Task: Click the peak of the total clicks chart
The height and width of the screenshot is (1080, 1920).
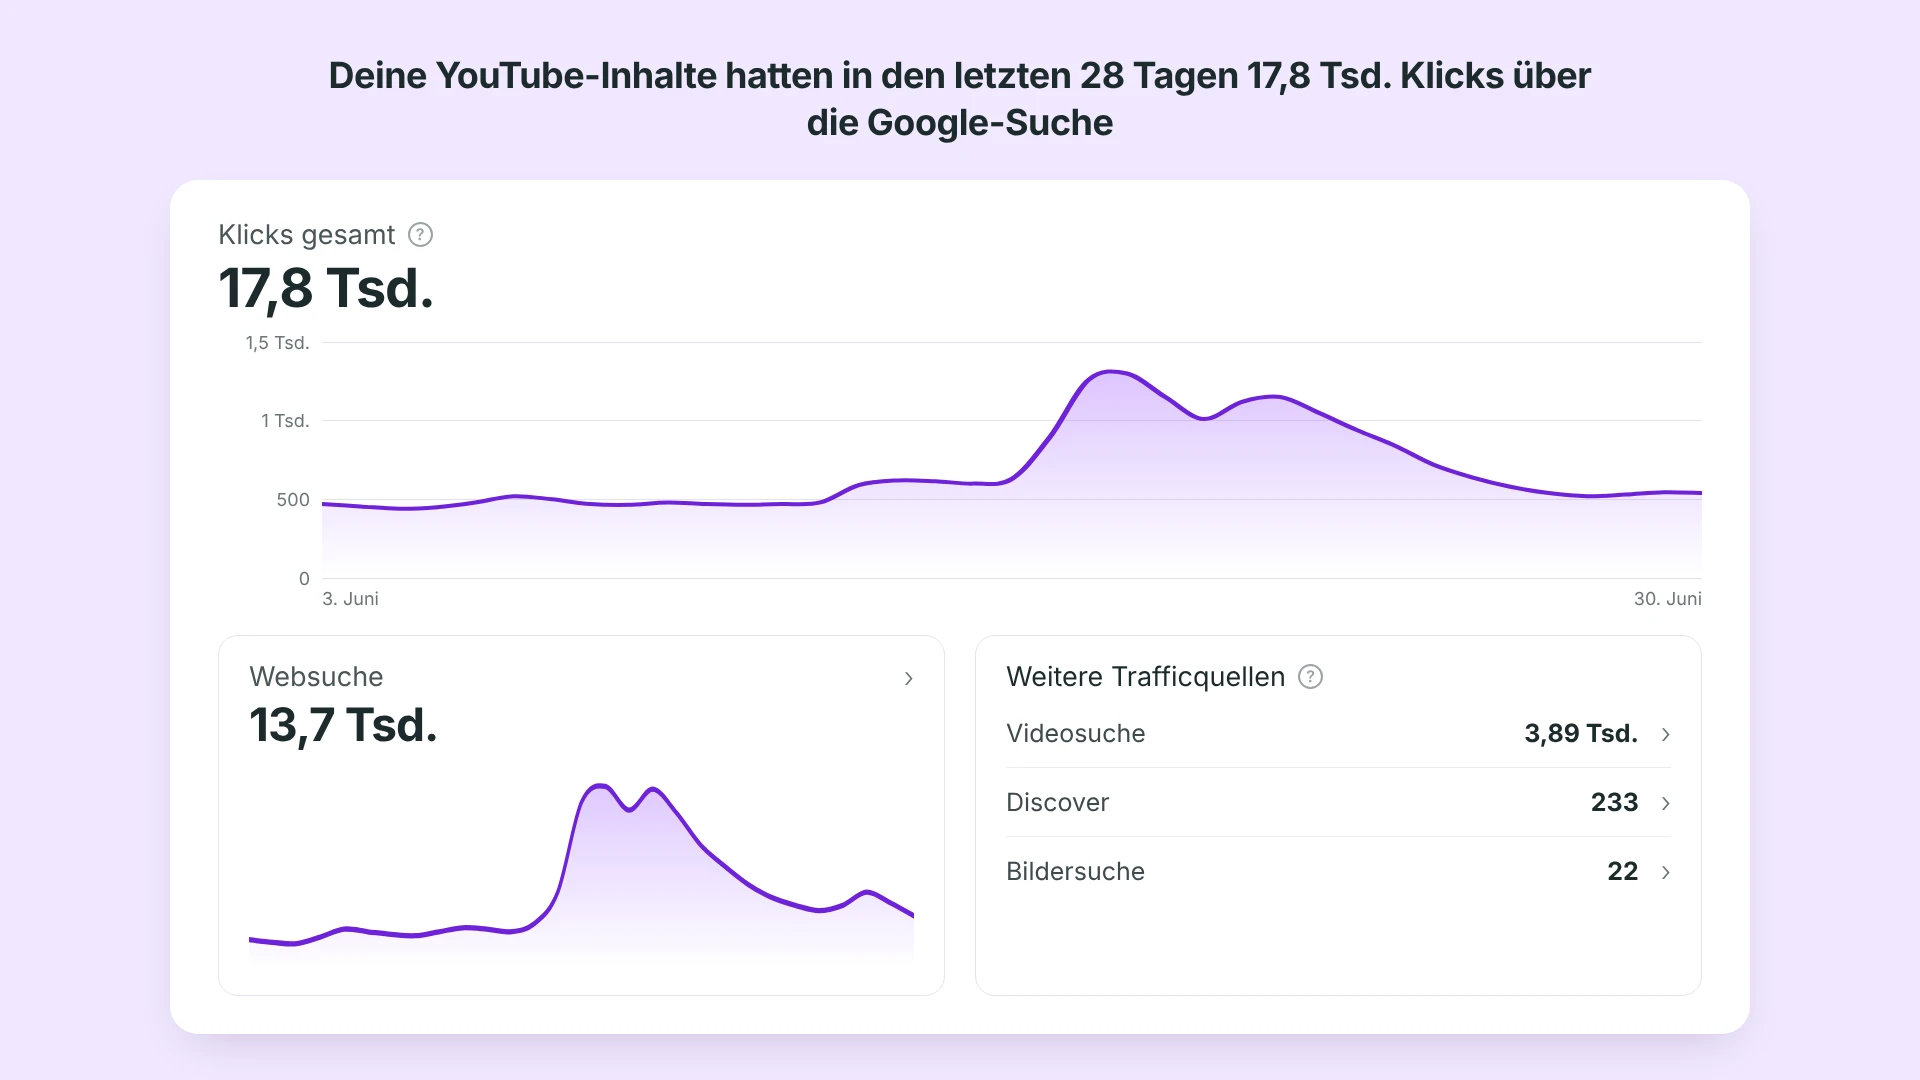Action: 1111,372
